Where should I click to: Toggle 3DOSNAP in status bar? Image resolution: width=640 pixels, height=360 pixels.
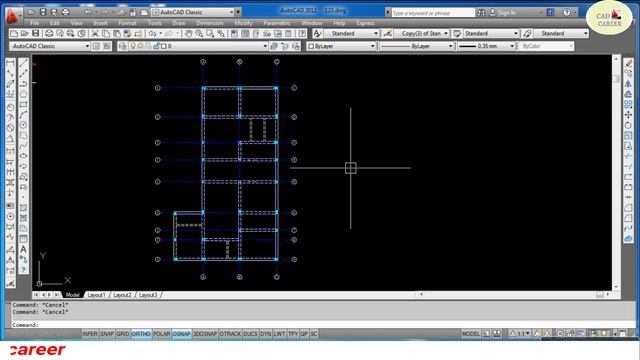(205, 334)
